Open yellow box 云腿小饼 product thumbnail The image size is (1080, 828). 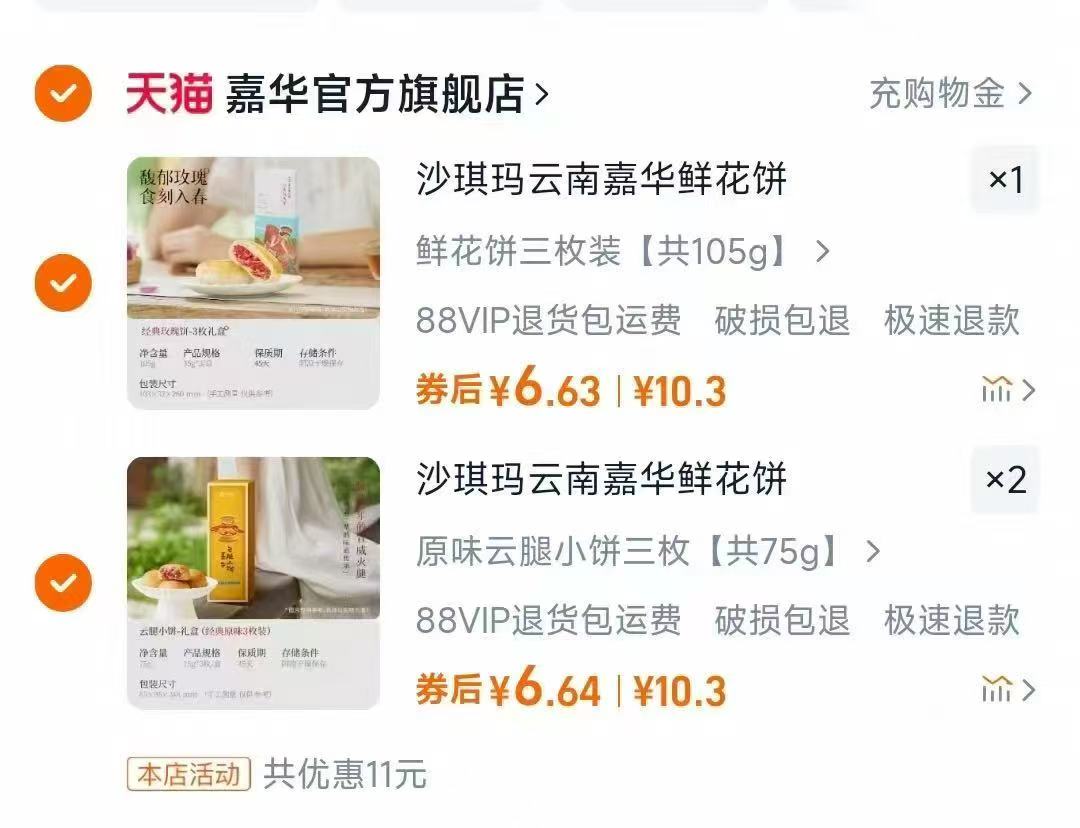pyautogui.click(x=253, y=583)
